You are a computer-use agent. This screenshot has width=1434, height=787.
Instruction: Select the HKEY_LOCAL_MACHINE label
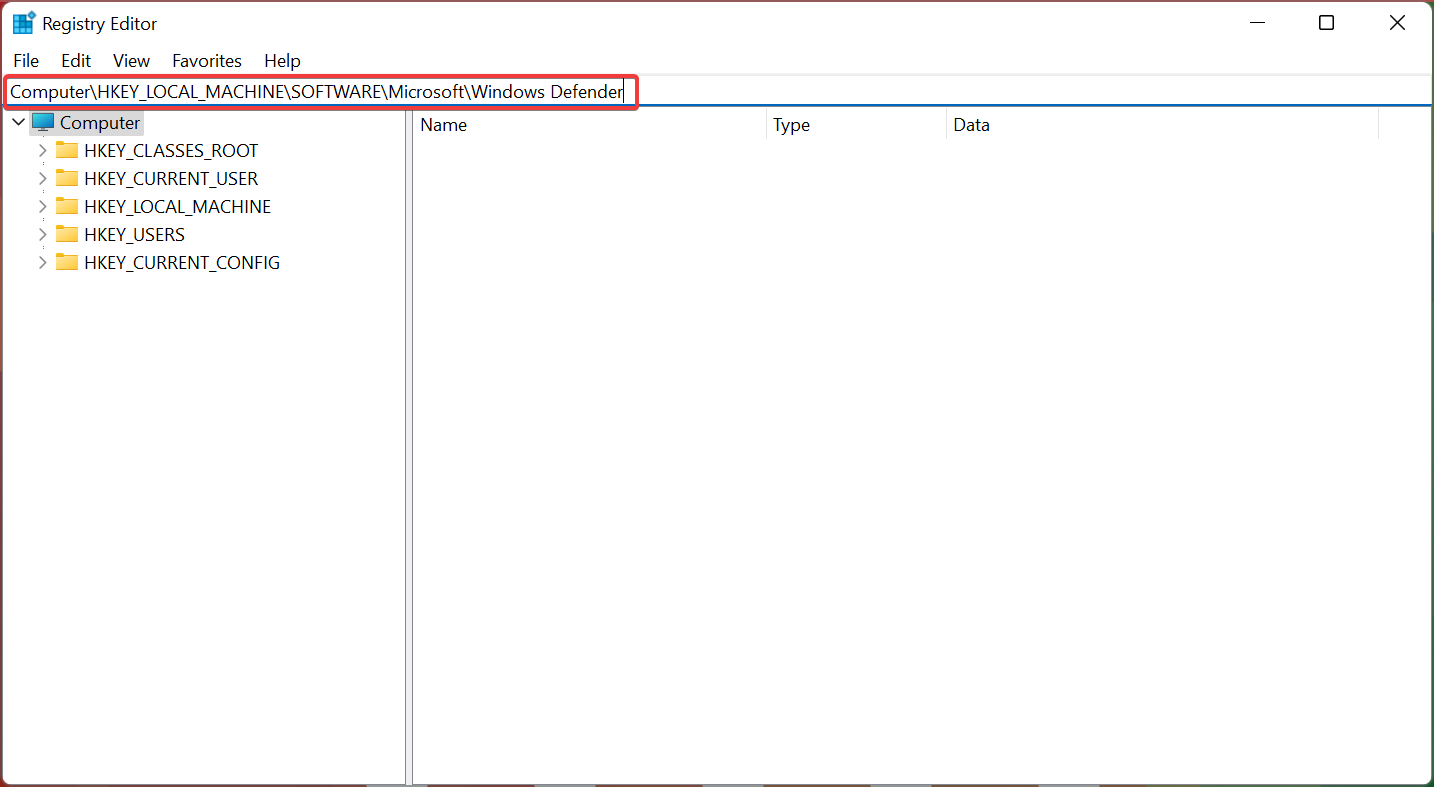[x=177, y=207]
